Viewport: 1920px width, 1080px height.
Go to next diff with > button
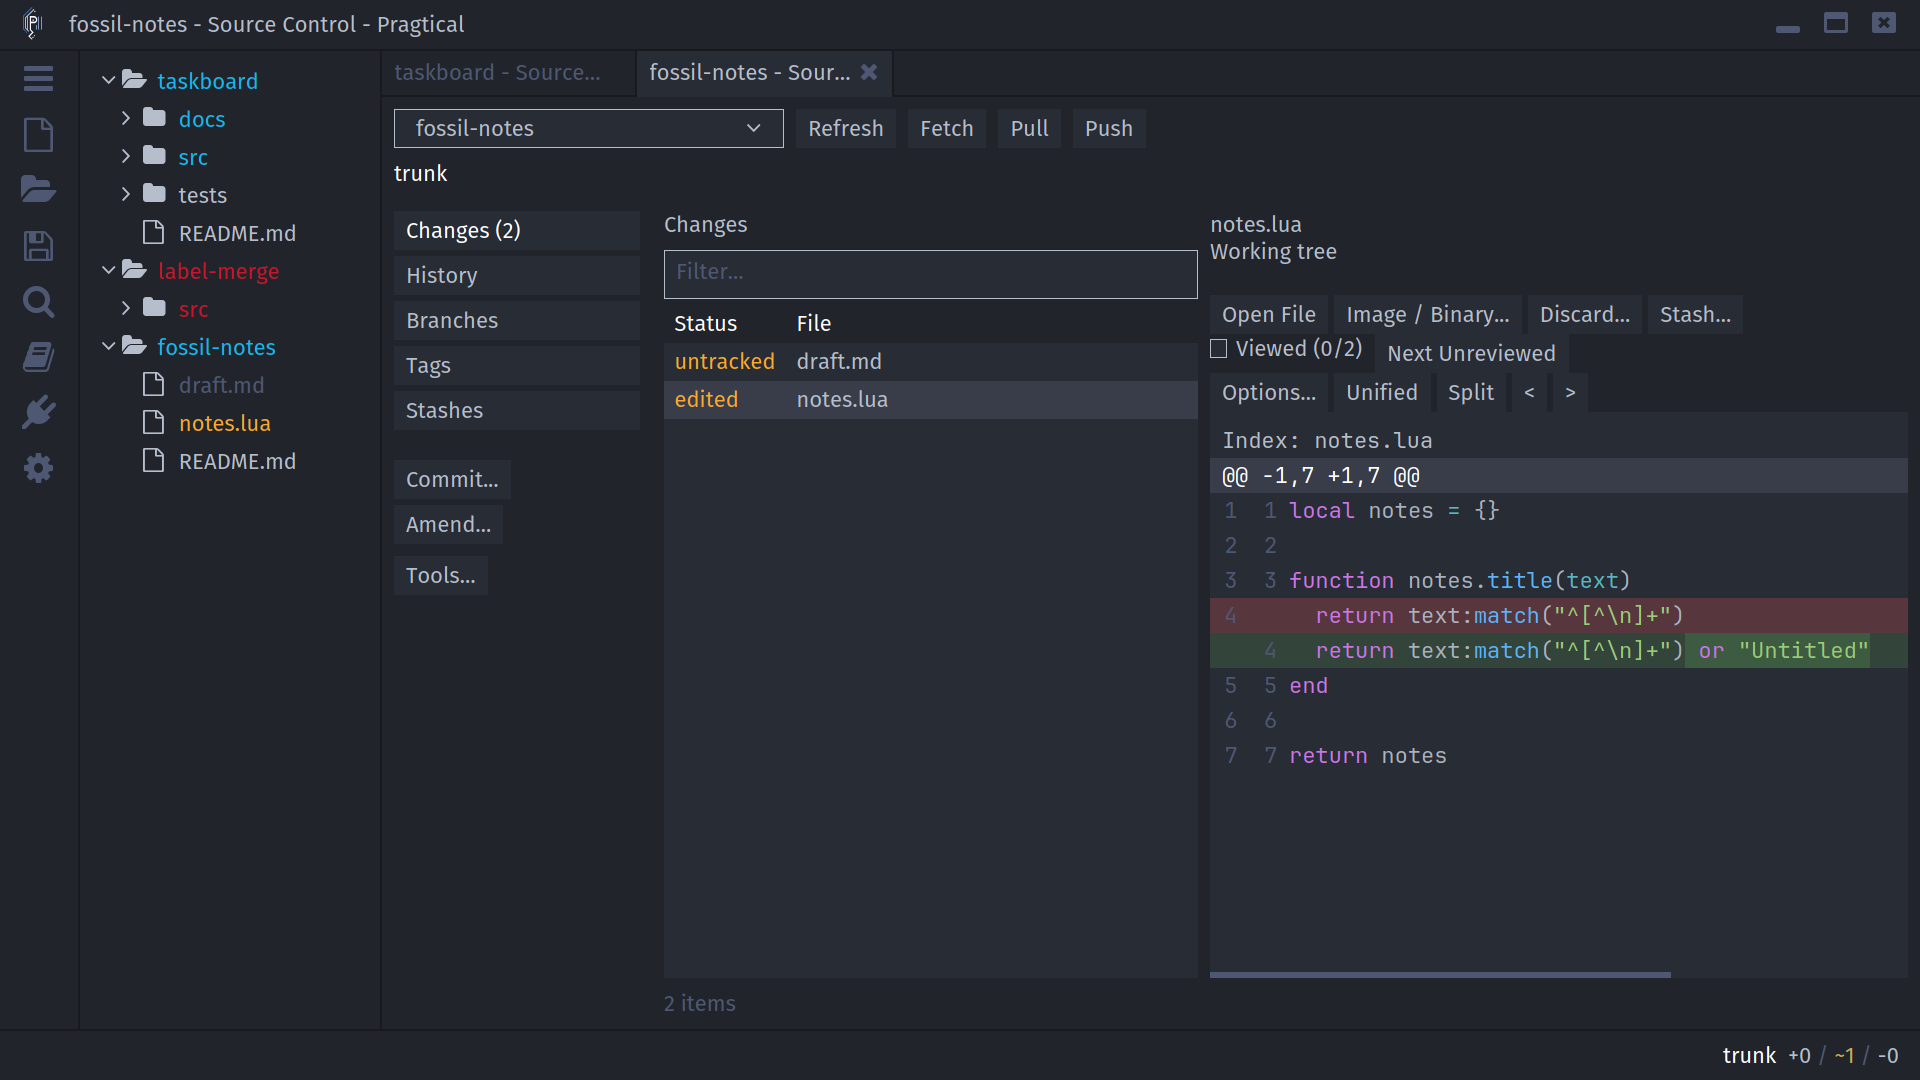coord(1570,393)
